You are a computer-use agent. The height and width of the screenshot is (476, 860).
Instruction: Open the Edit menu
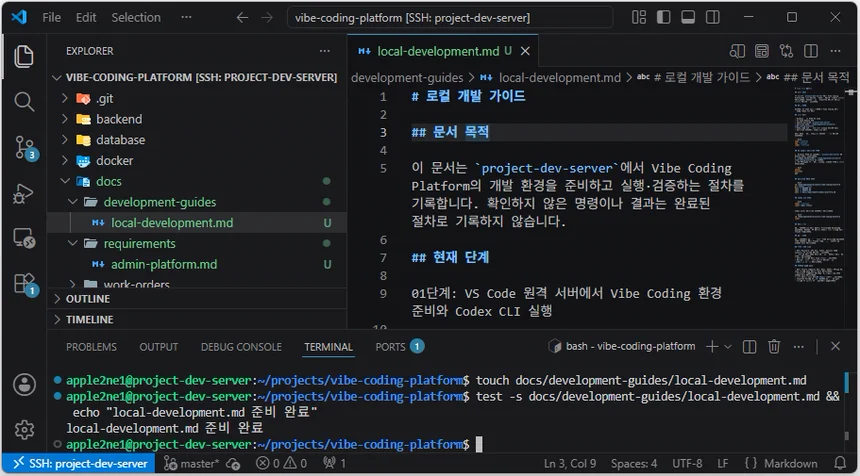(86, 18)
